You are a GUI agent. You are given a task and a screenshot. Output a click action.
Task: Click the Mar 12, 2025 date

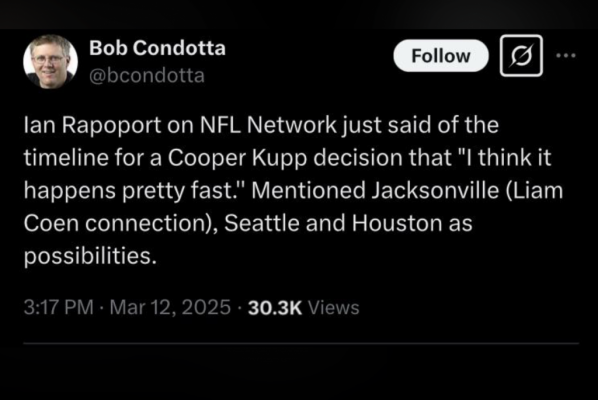[x=170, y=307]
